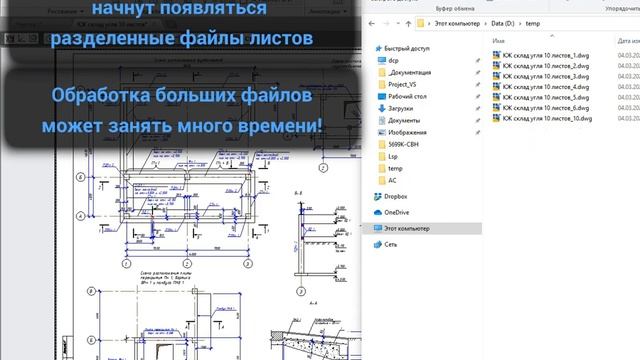640x360 pixels.
Task: Click axis bubble '1' below the upper plan
Action: tap(127, 264)
